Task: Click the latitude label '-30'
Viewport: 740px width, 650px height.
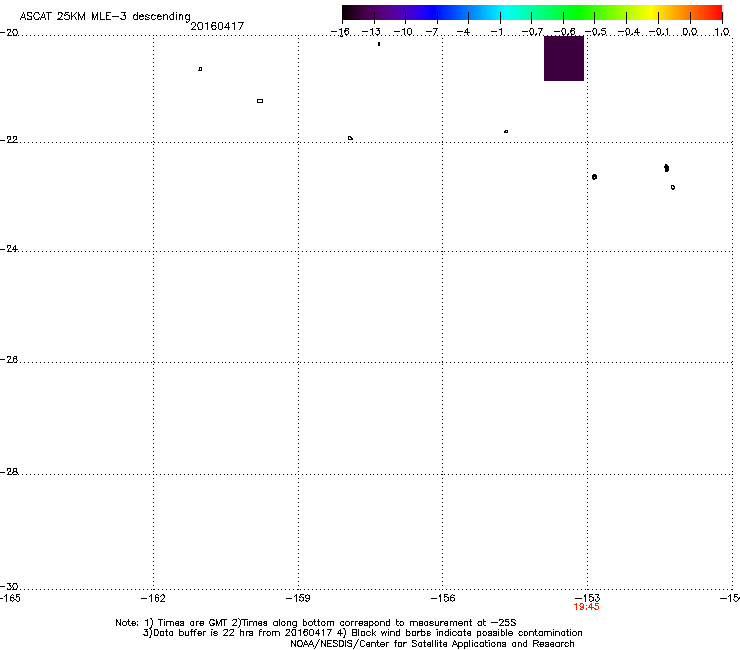Action: pos(9,586)
